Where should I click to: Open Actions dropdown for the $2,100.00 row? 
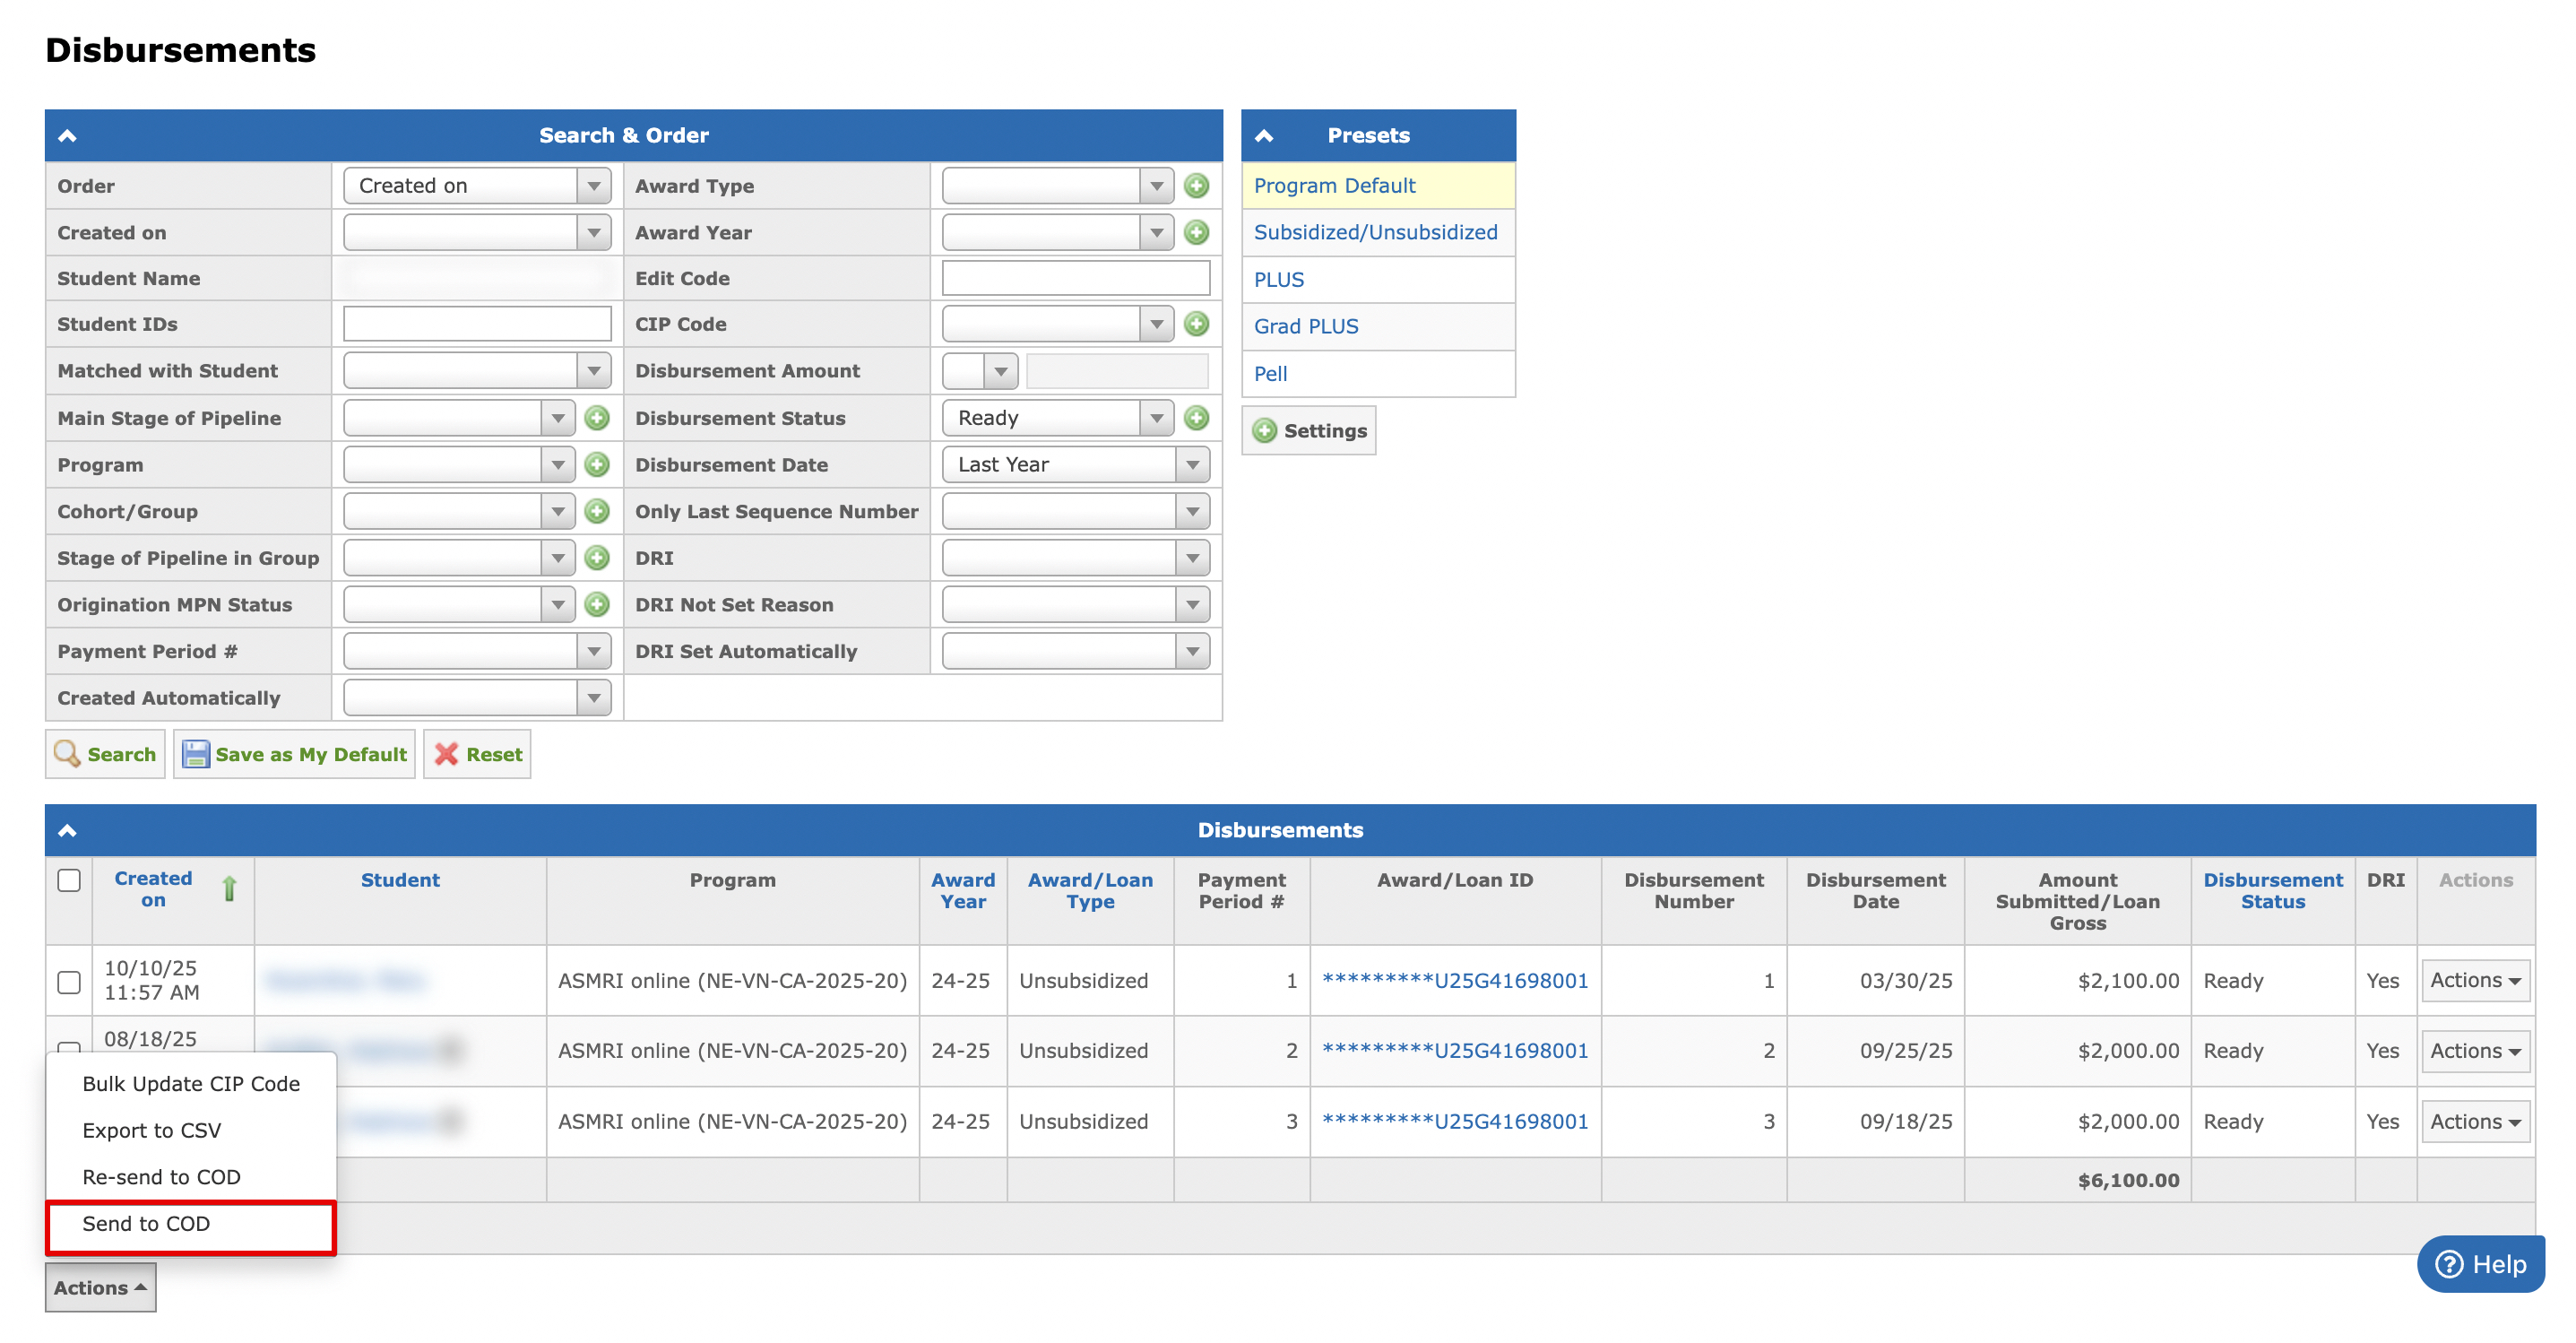pos(2475,981)
